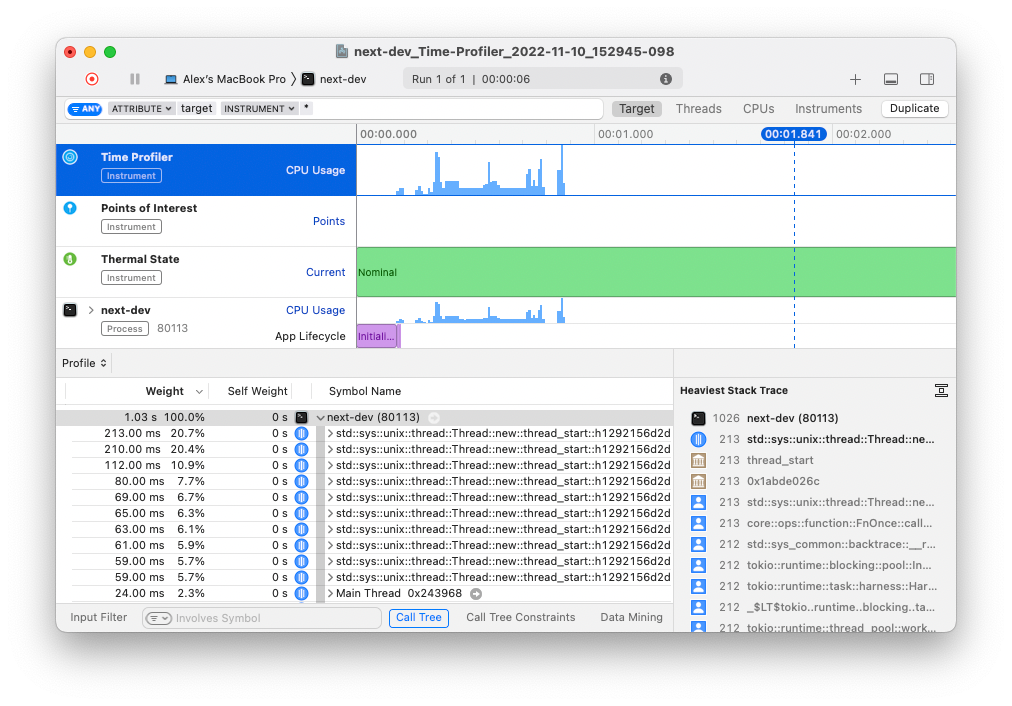This screenshot has width=1012, height=706.
Task: Open the Profile detail dropdown
Action: (85, 363)
